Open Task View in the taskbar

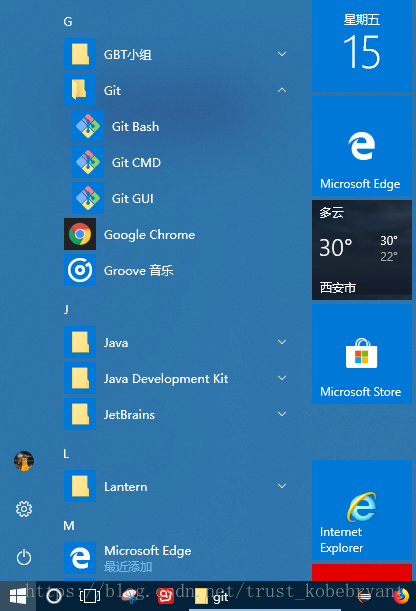click(x=90, y=596)
